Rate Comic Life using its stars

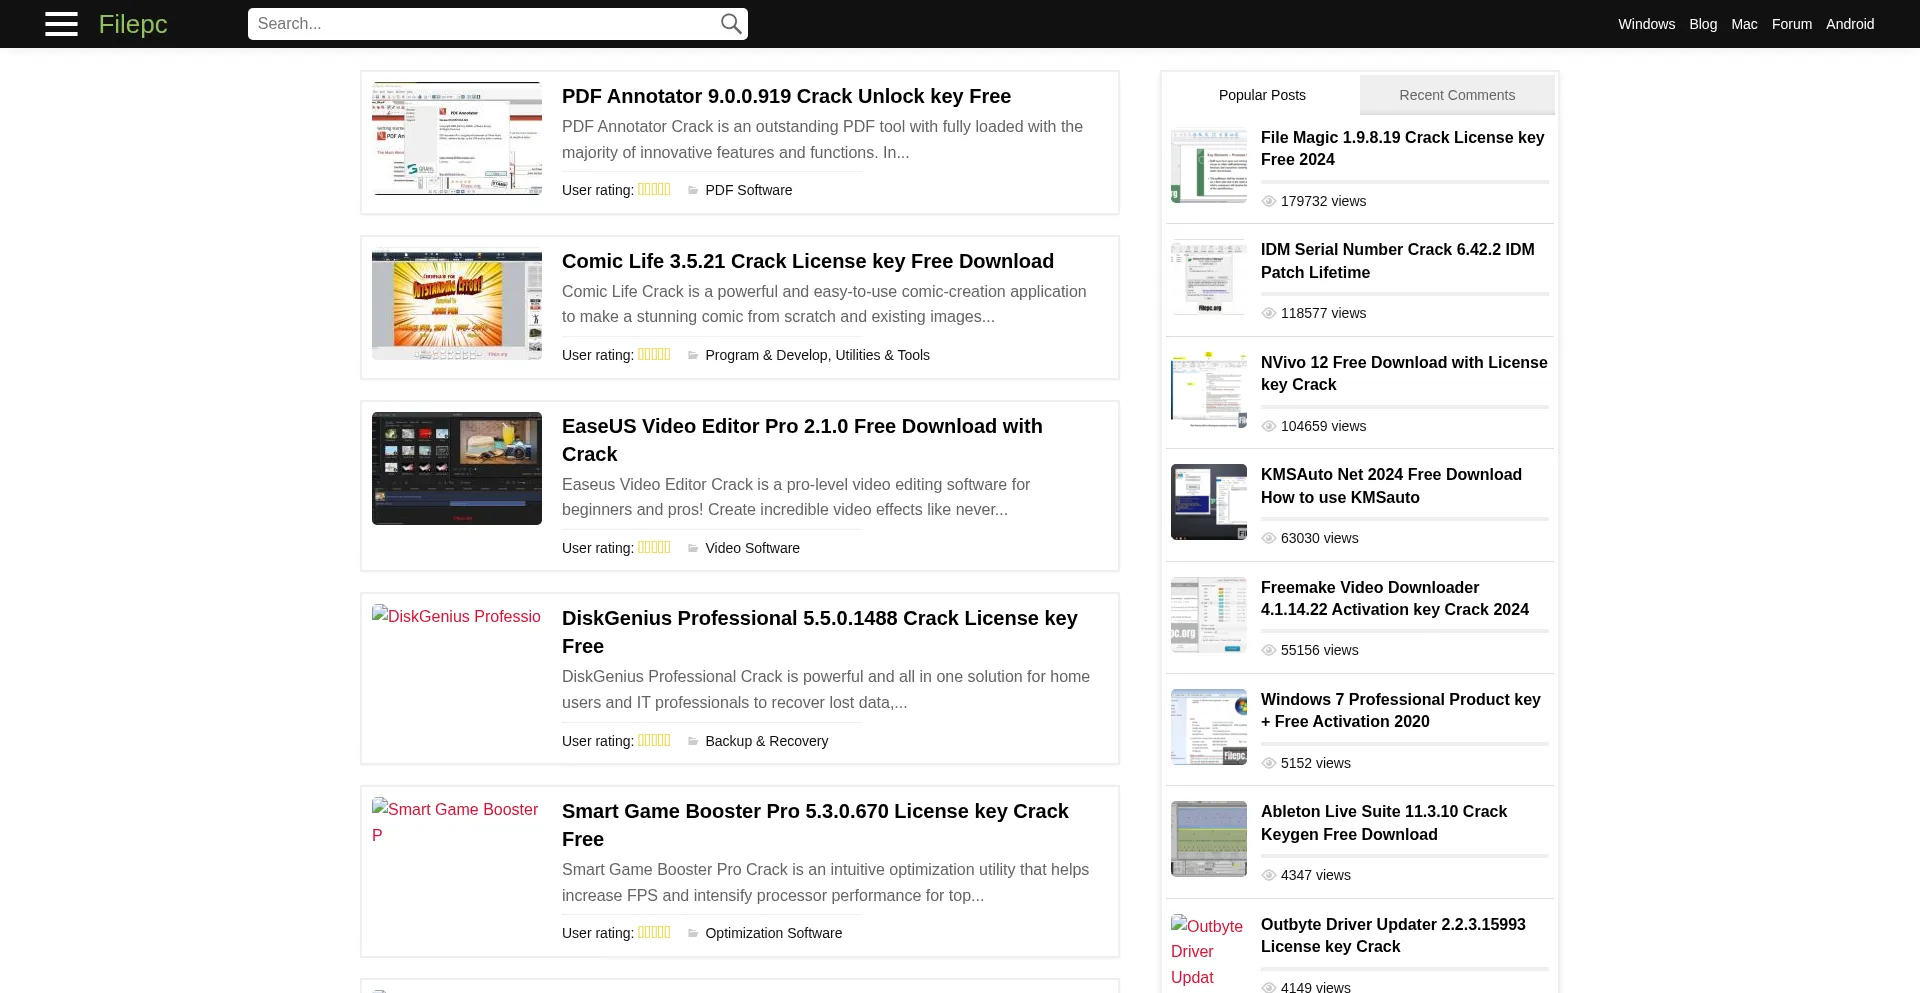(x=654, y=354)
